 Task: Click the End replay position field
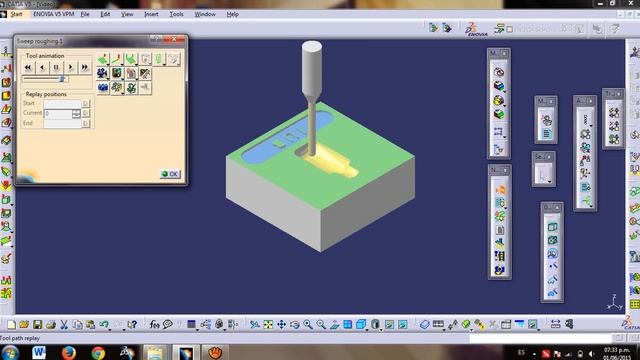(62, 123)
